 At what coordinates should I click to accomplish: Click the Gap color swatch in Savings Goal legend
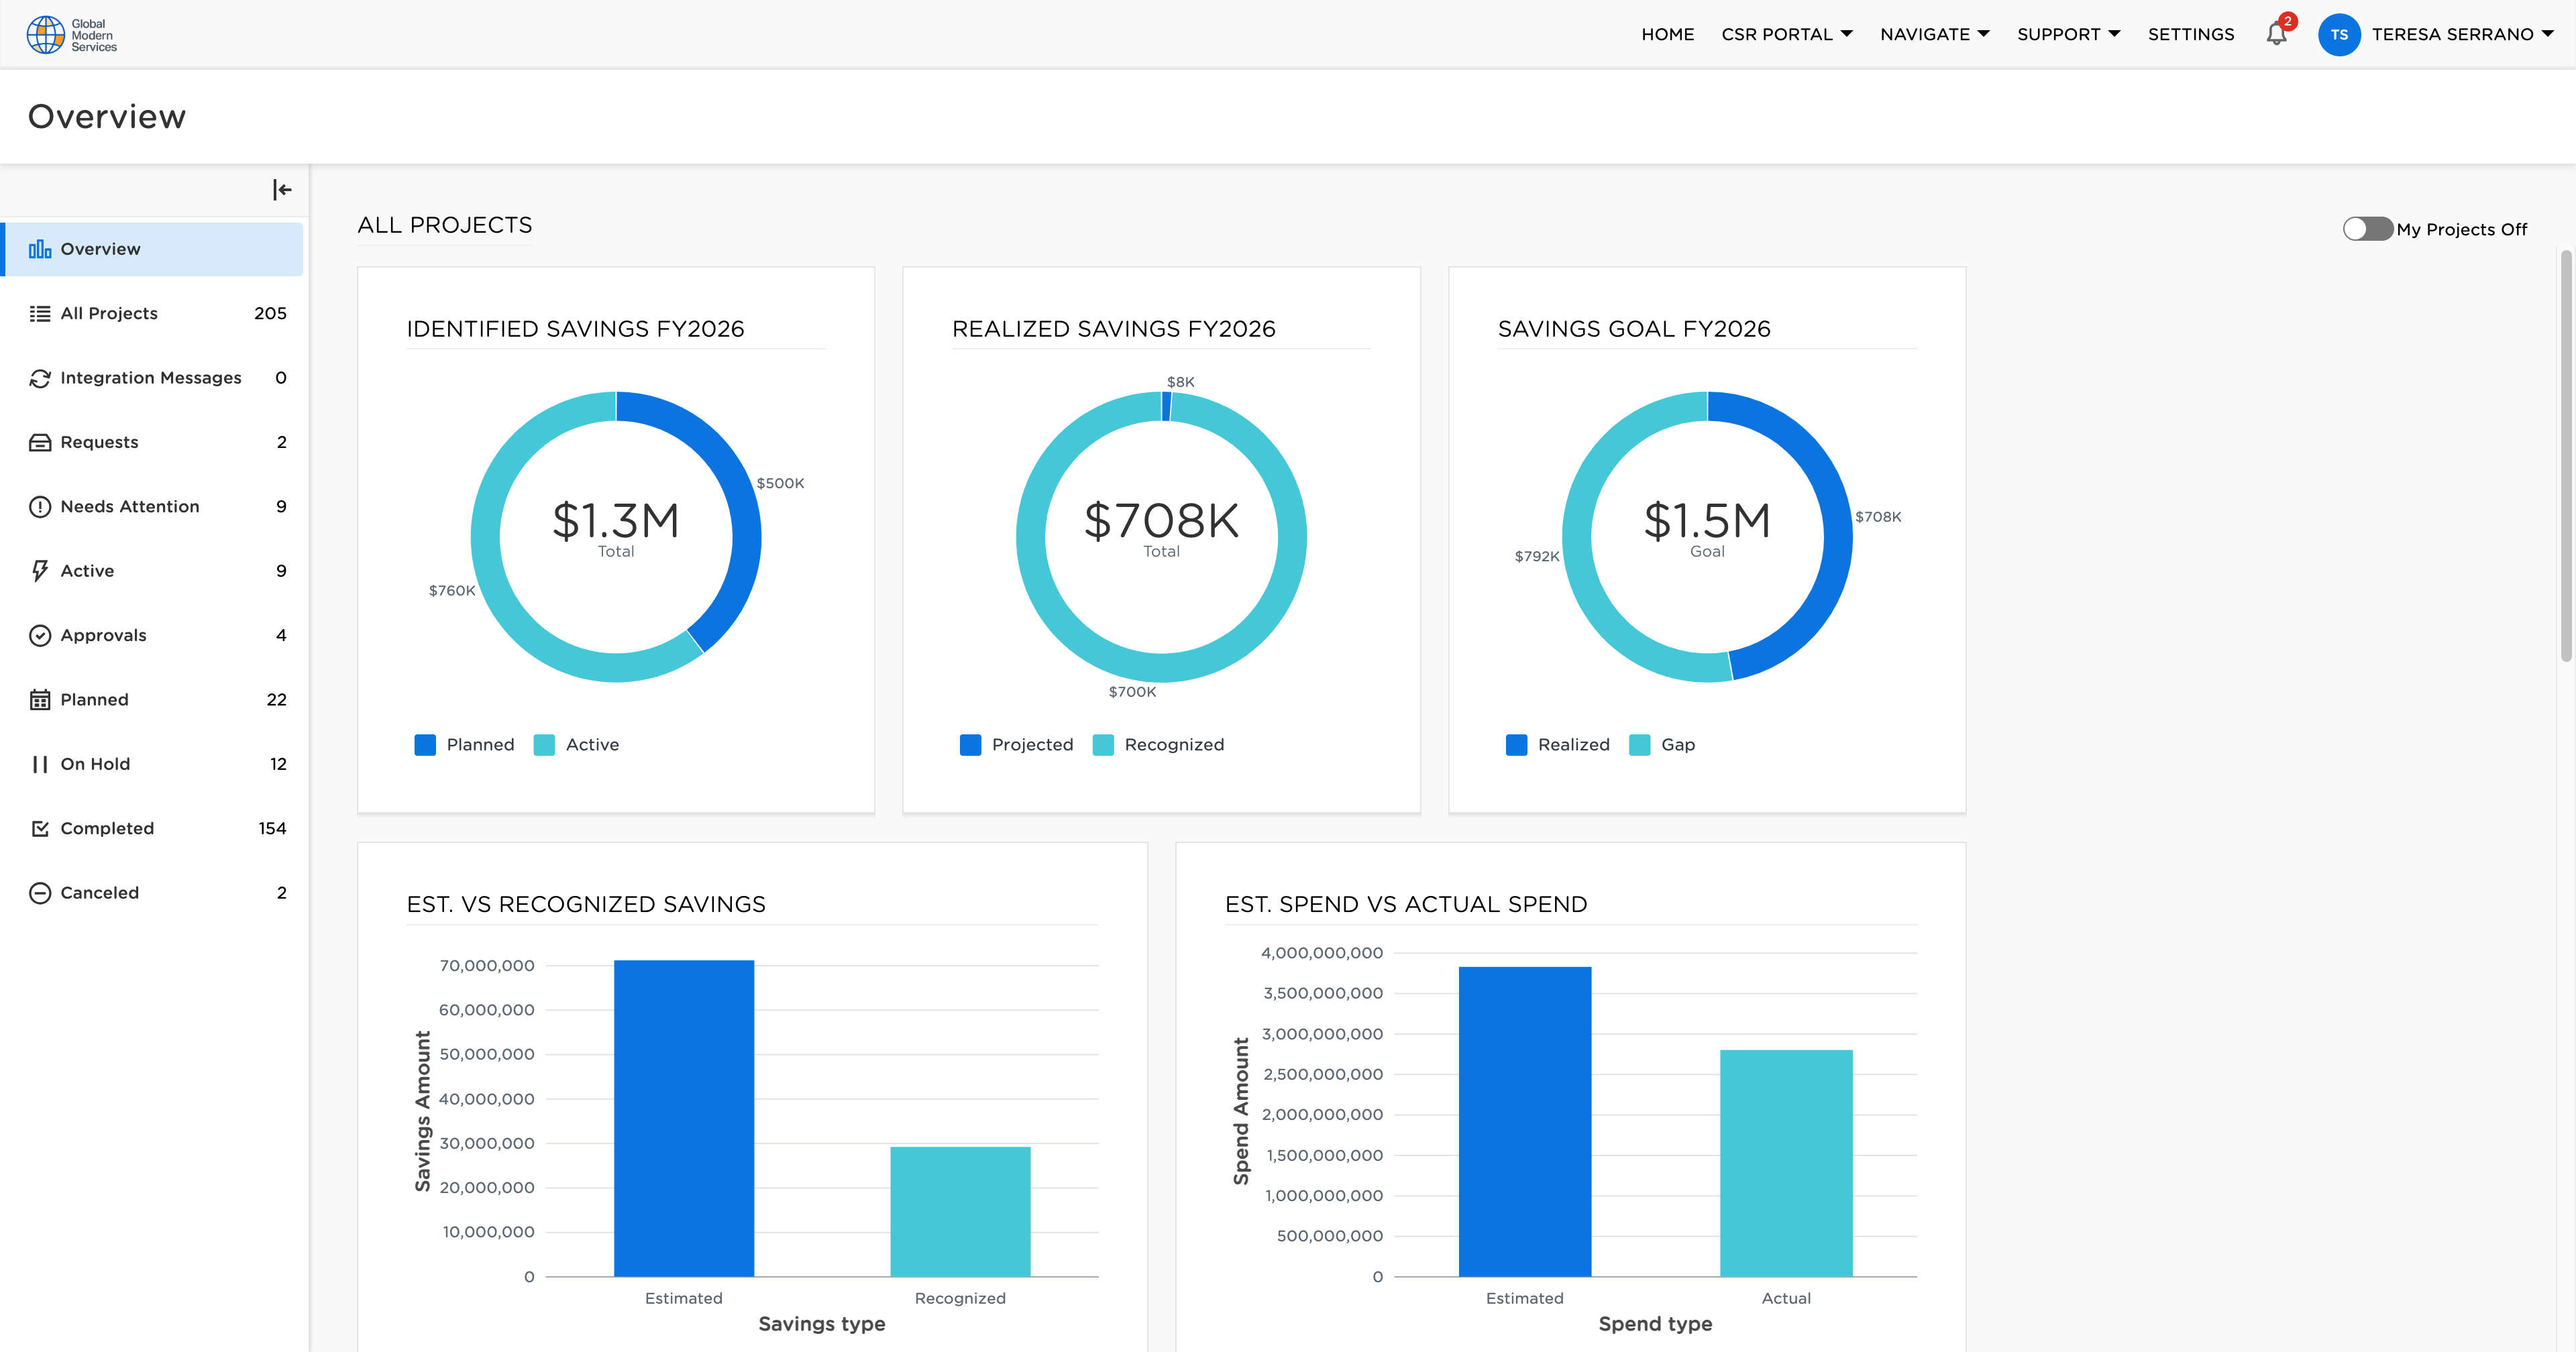tap(1638, 744)
